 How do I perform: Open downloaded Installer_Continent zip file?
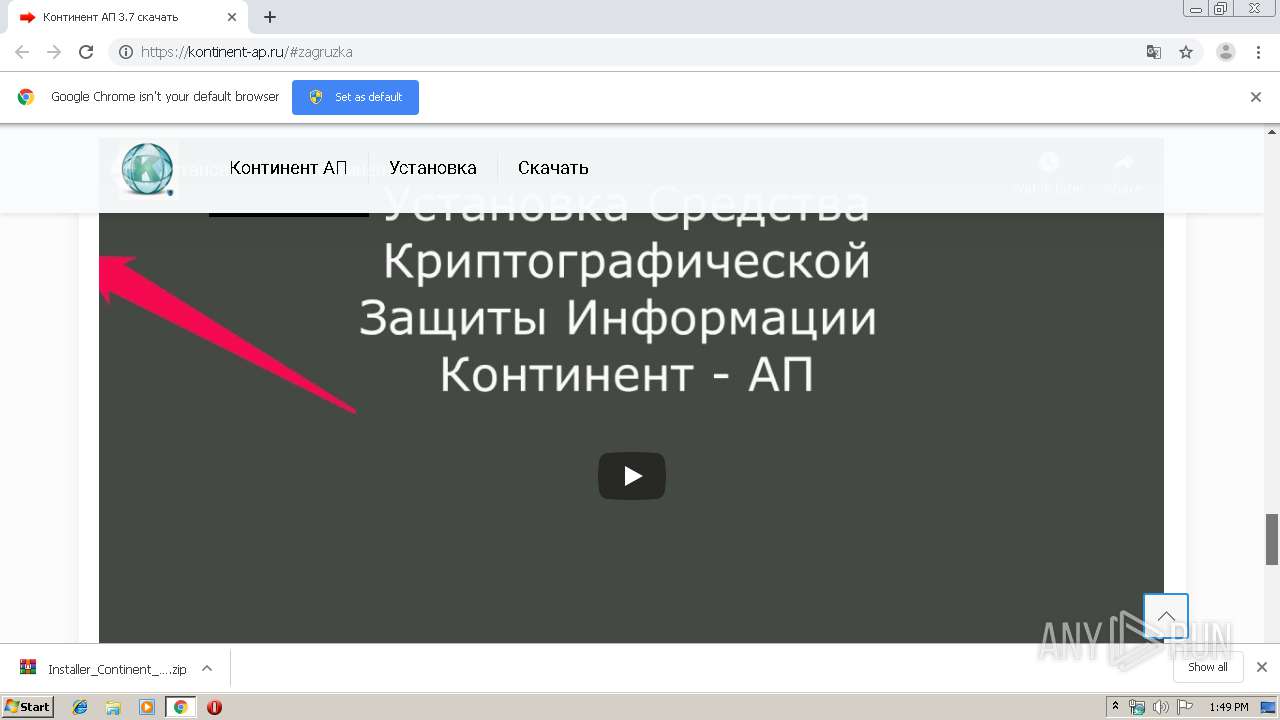coord(103,669)
